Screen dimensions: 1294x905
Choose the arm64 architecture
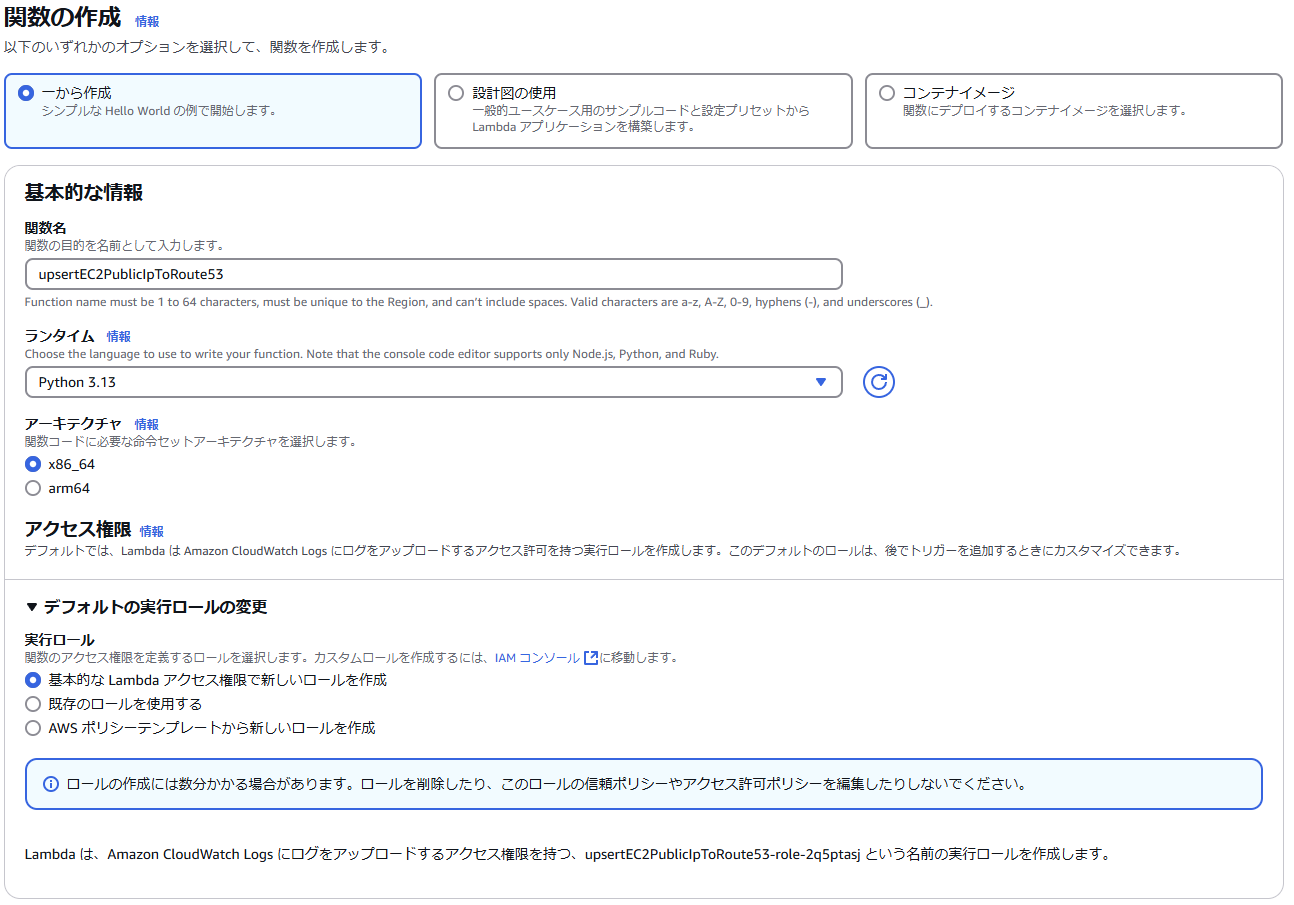[x=33, y=488]
